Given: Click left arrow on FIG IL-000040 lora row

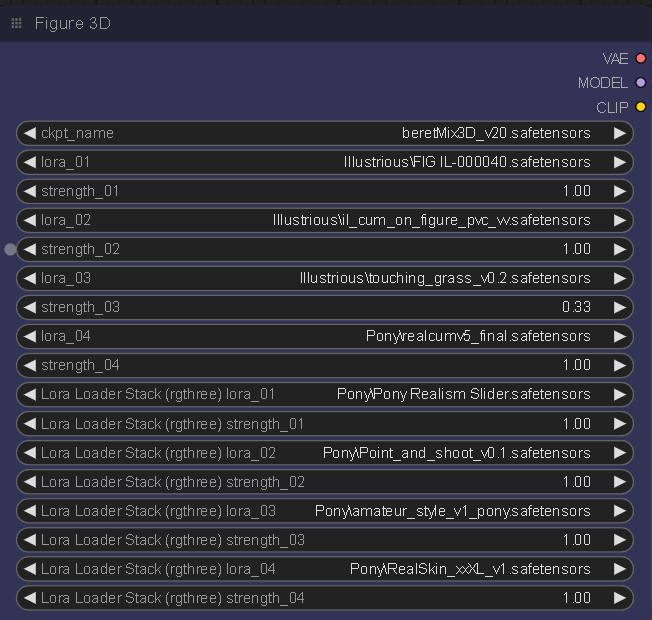Looking at the screenshot, I should click(x=30, y=162).
